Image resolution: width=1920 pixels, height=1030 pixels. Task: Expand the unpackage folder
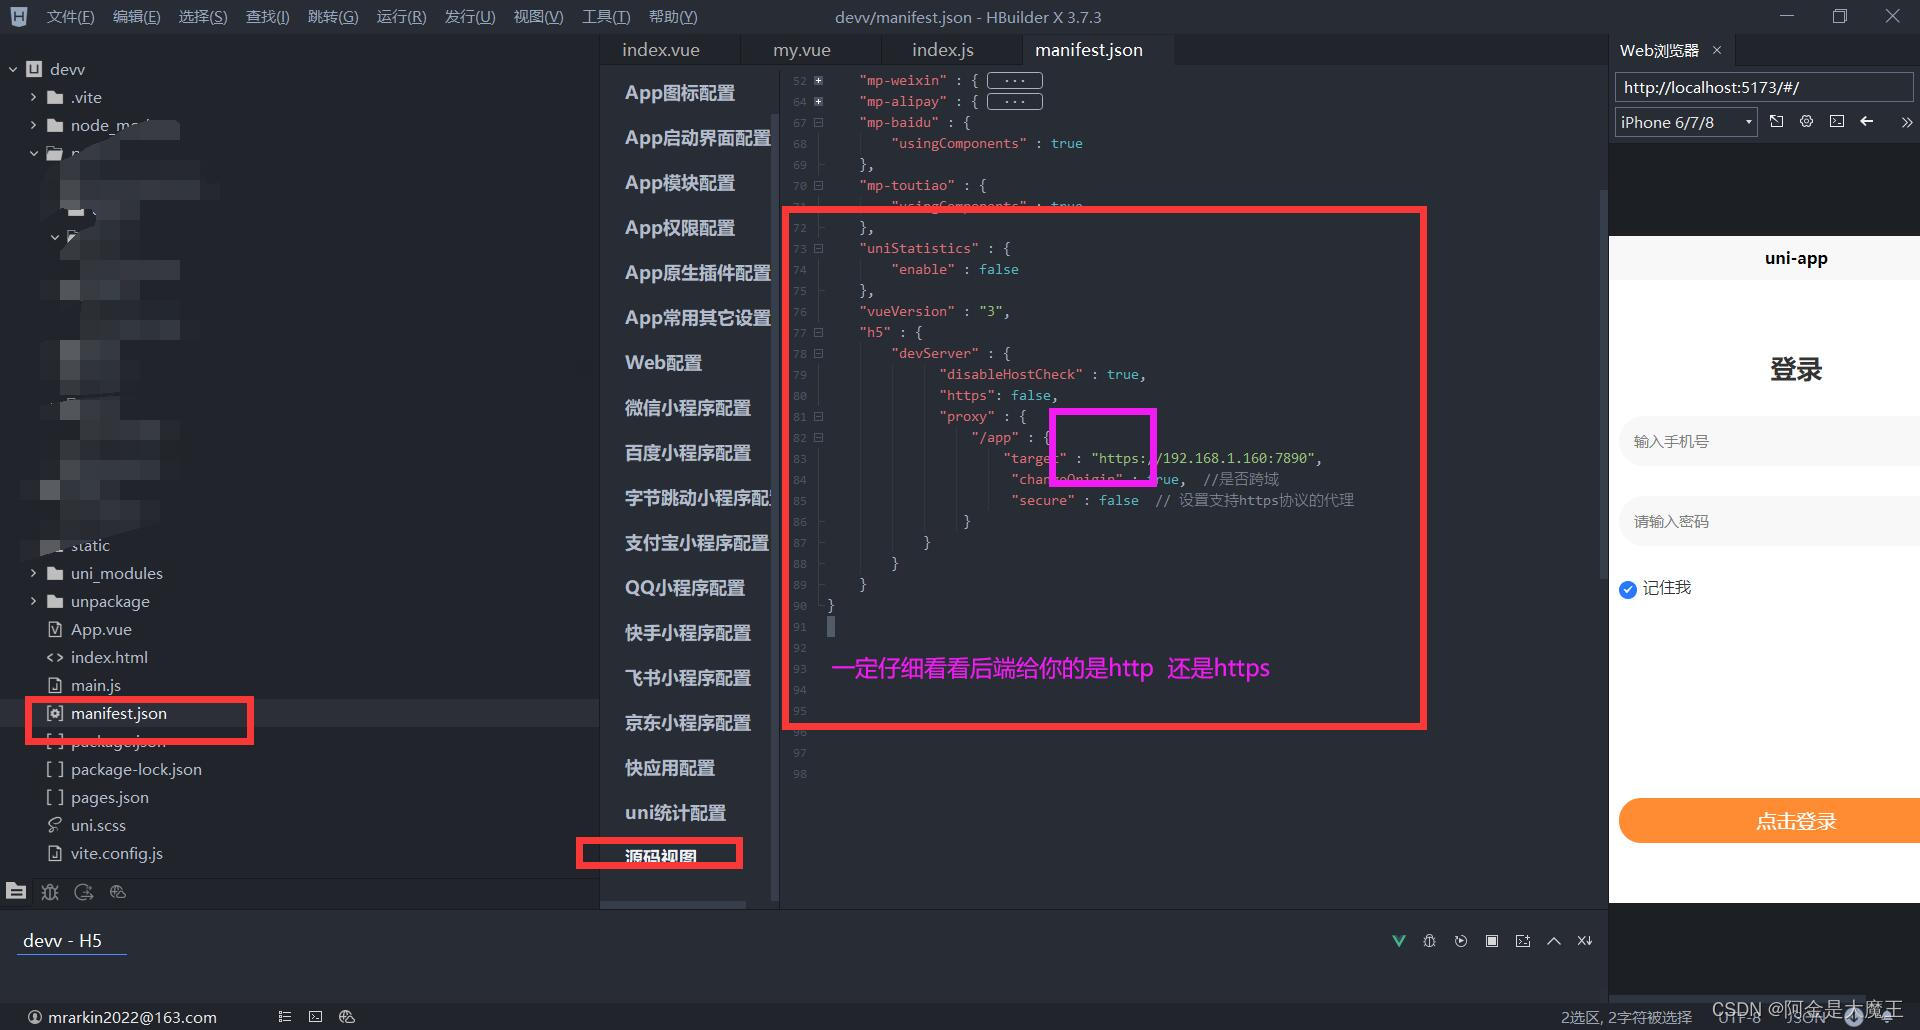click(33, 601)
